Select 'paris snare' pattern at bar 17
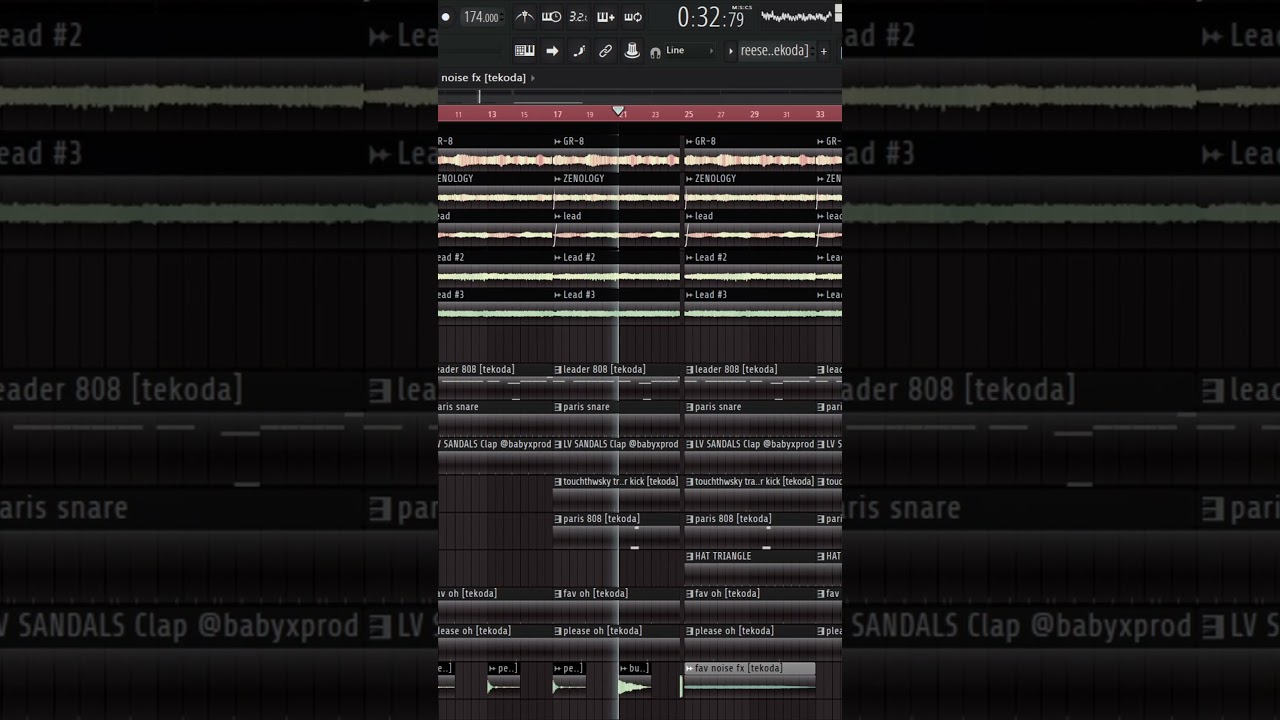The height and width of the screenshot is (720, 1280). (616, 418)
